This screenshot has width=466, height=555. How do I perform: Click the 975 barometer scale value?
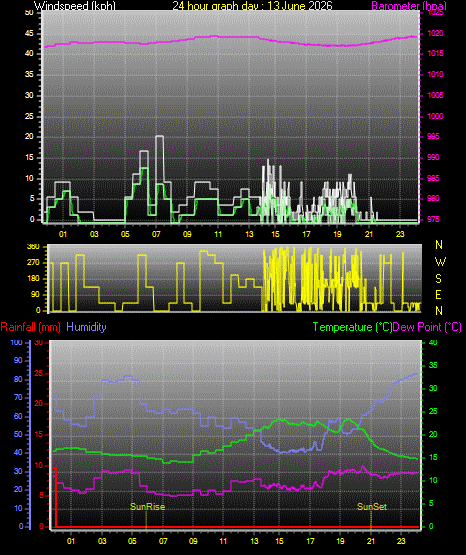(x=433, y=219)
